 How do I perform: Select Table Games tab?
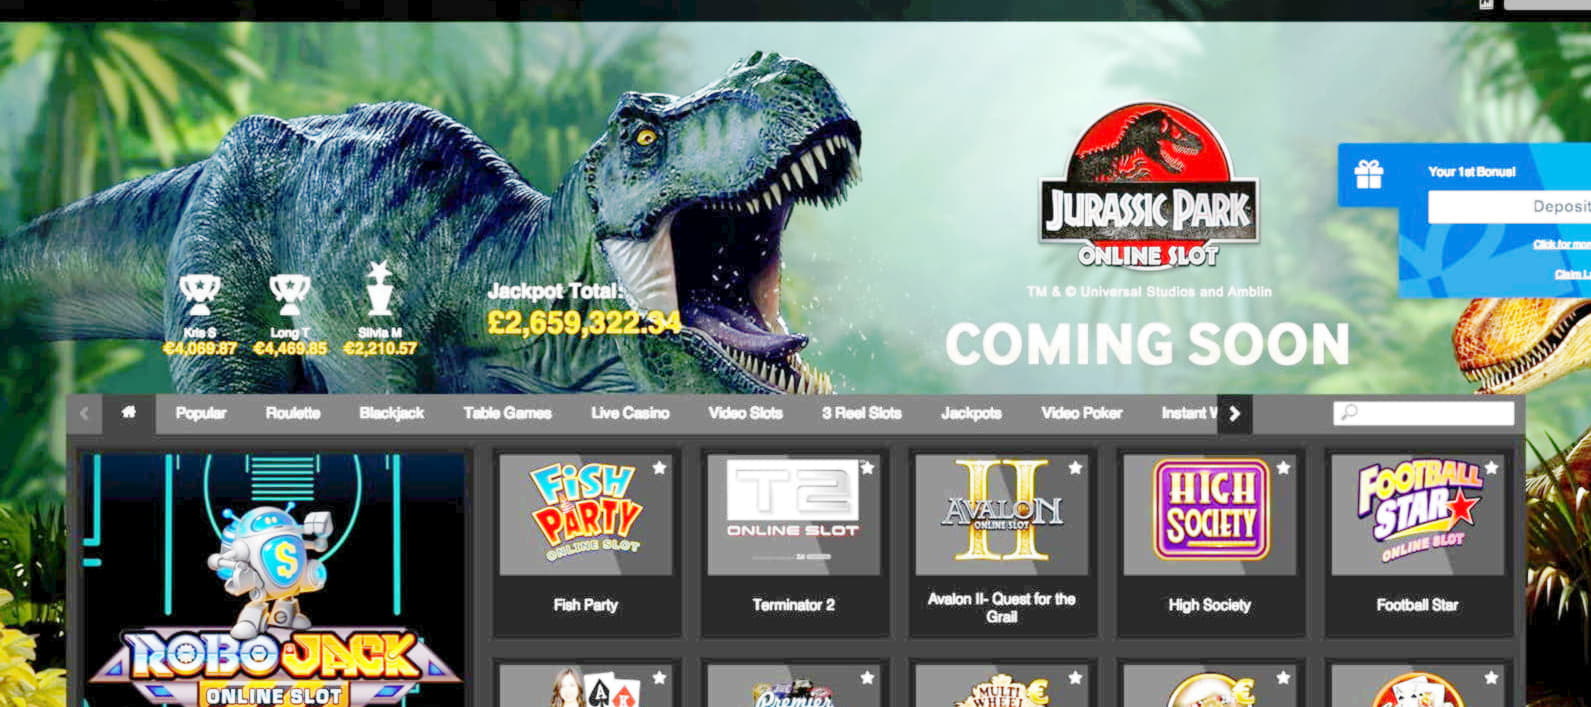pyautogui.click(x=507, y=413)
